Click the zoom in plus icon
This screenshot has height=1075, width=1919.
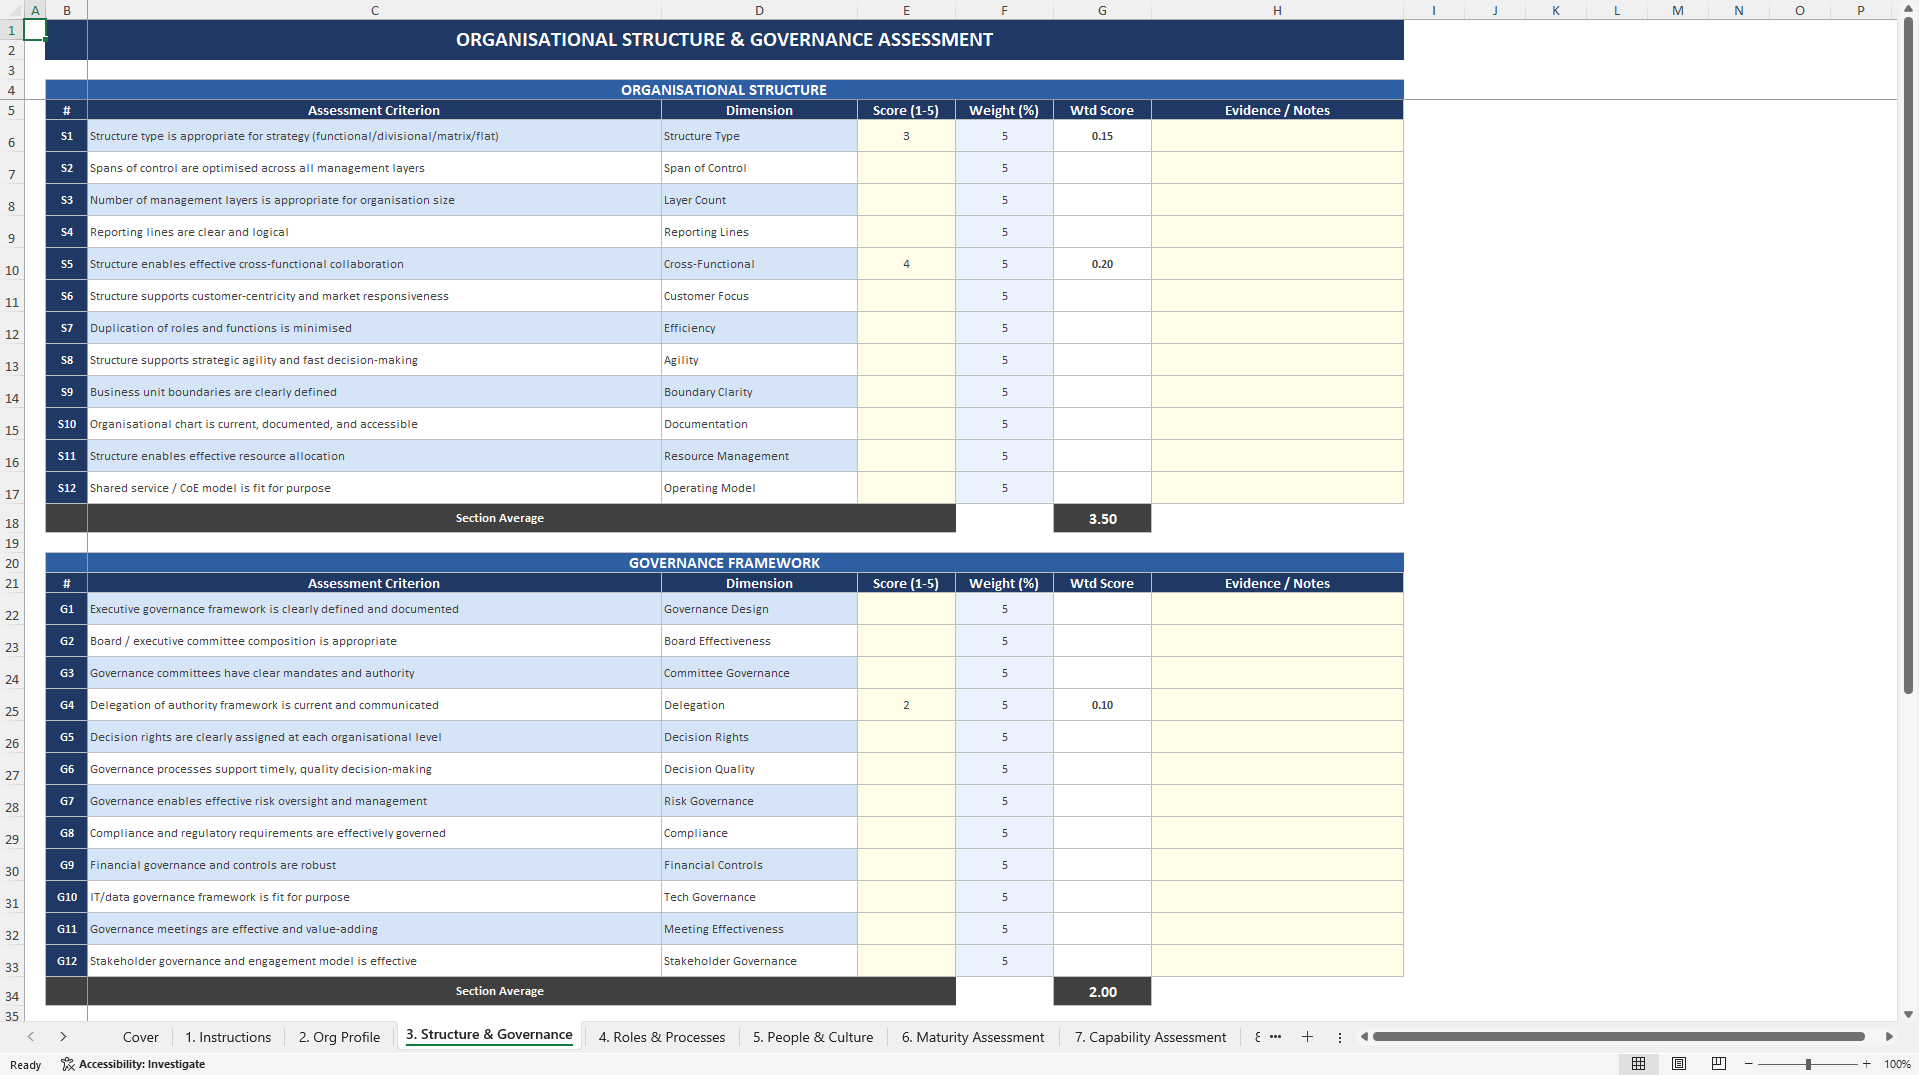1867,1064
